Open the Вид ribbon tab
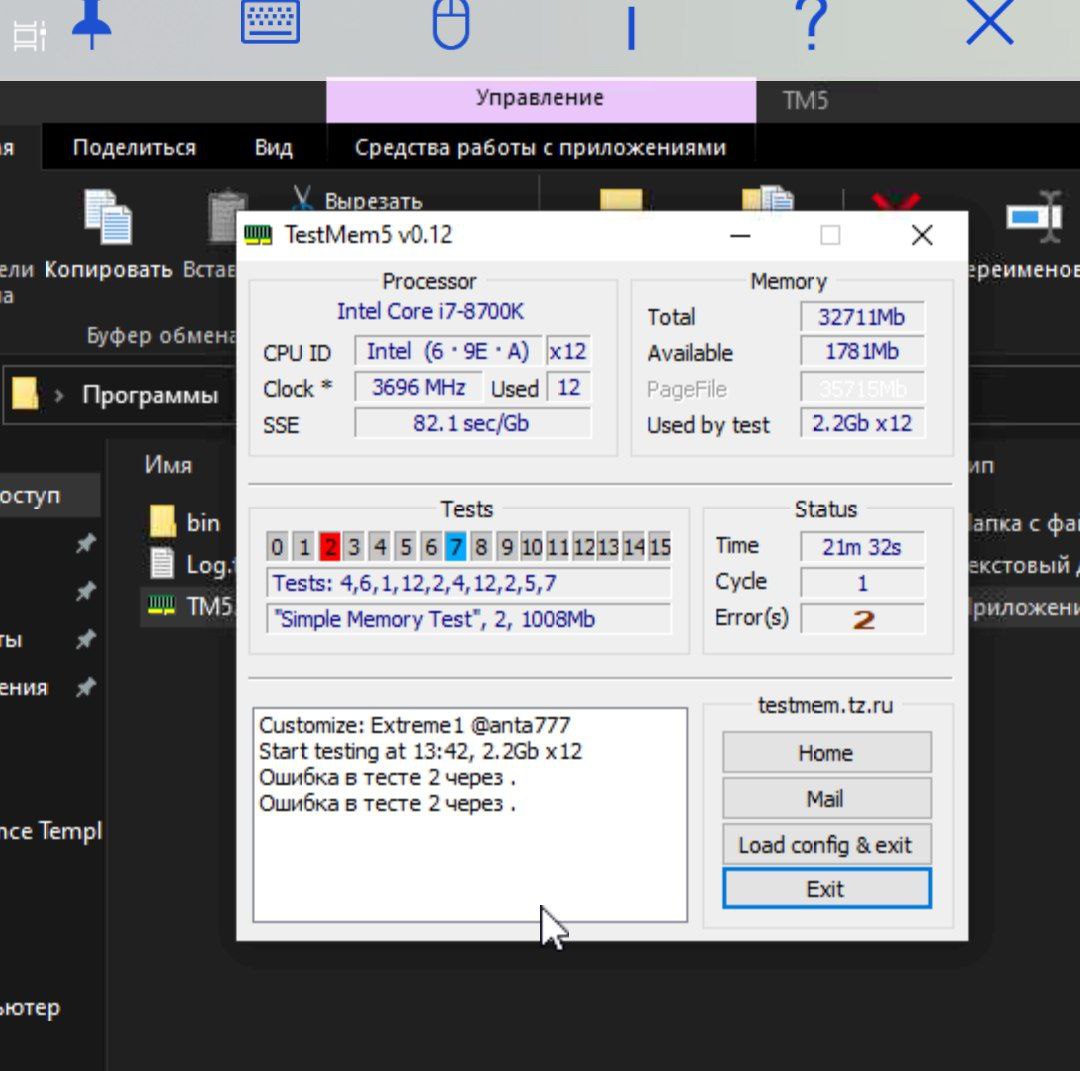The height and width of the screenshot is (1071, 1080). 273,147
